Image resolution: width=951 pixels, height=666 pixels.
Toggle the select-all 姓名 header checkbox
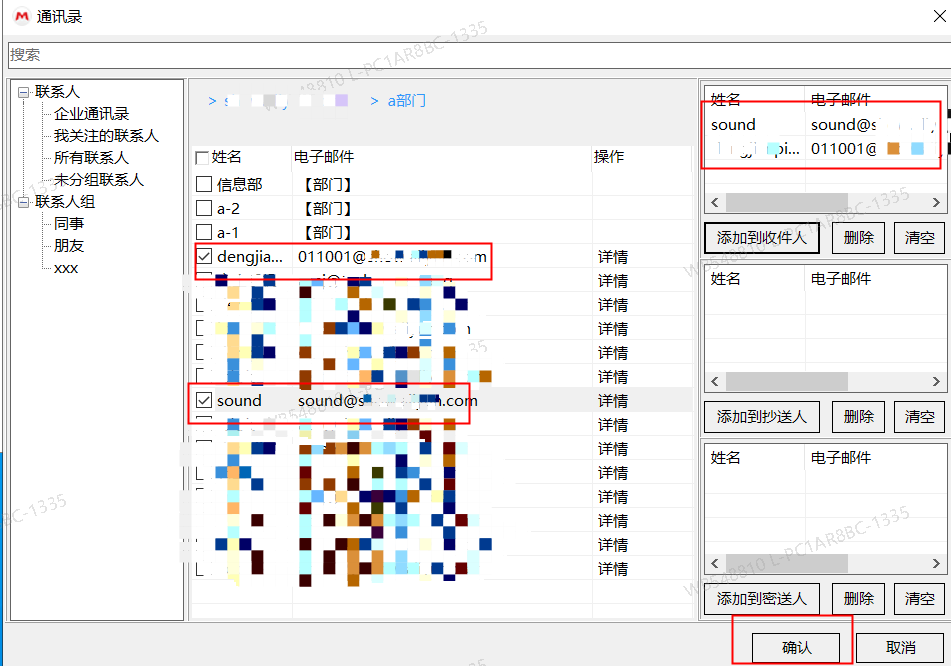tap(202, 158)
